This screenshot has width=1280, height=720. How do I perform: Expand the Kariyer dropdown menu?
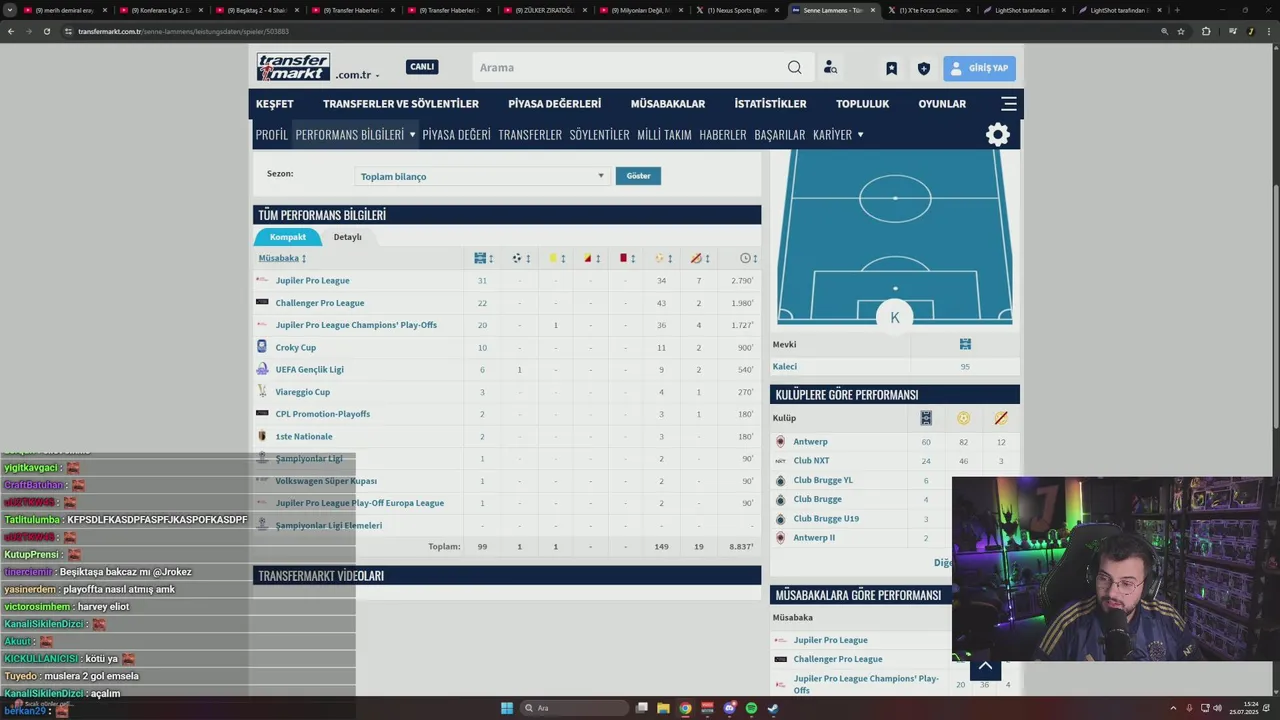click(x=838, y=135)
